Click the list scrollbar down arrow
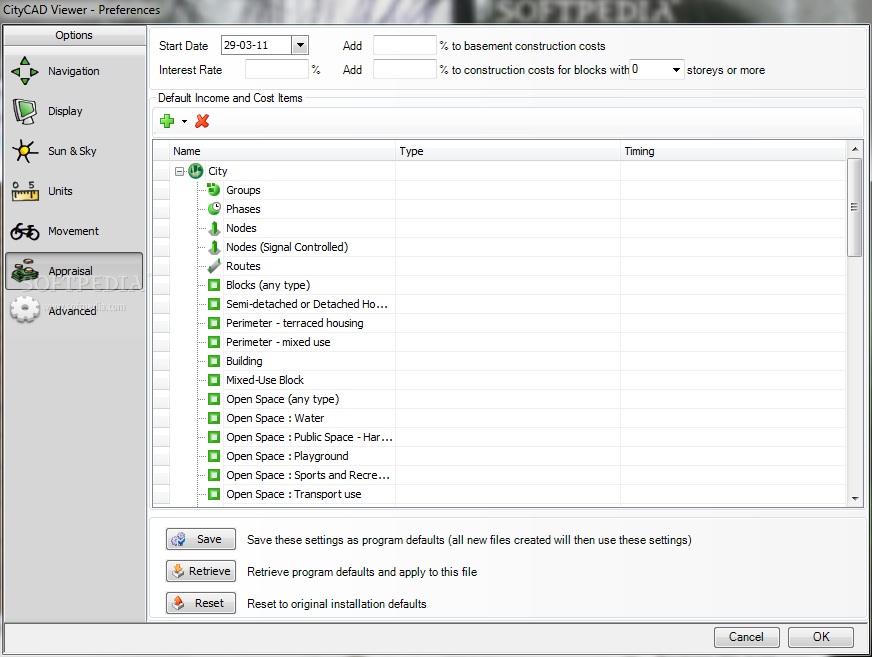872x657 pixels. click(x=855, y=498)
